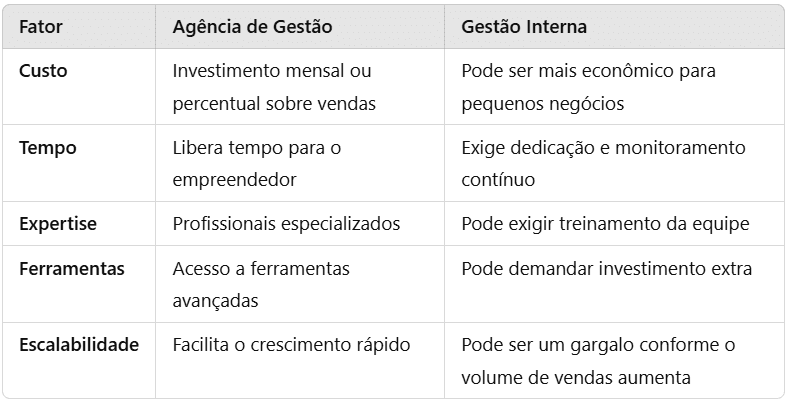Select the "Custo" row label
The height and width of the screenshot is (402, 792).
[x=43, y=72]
